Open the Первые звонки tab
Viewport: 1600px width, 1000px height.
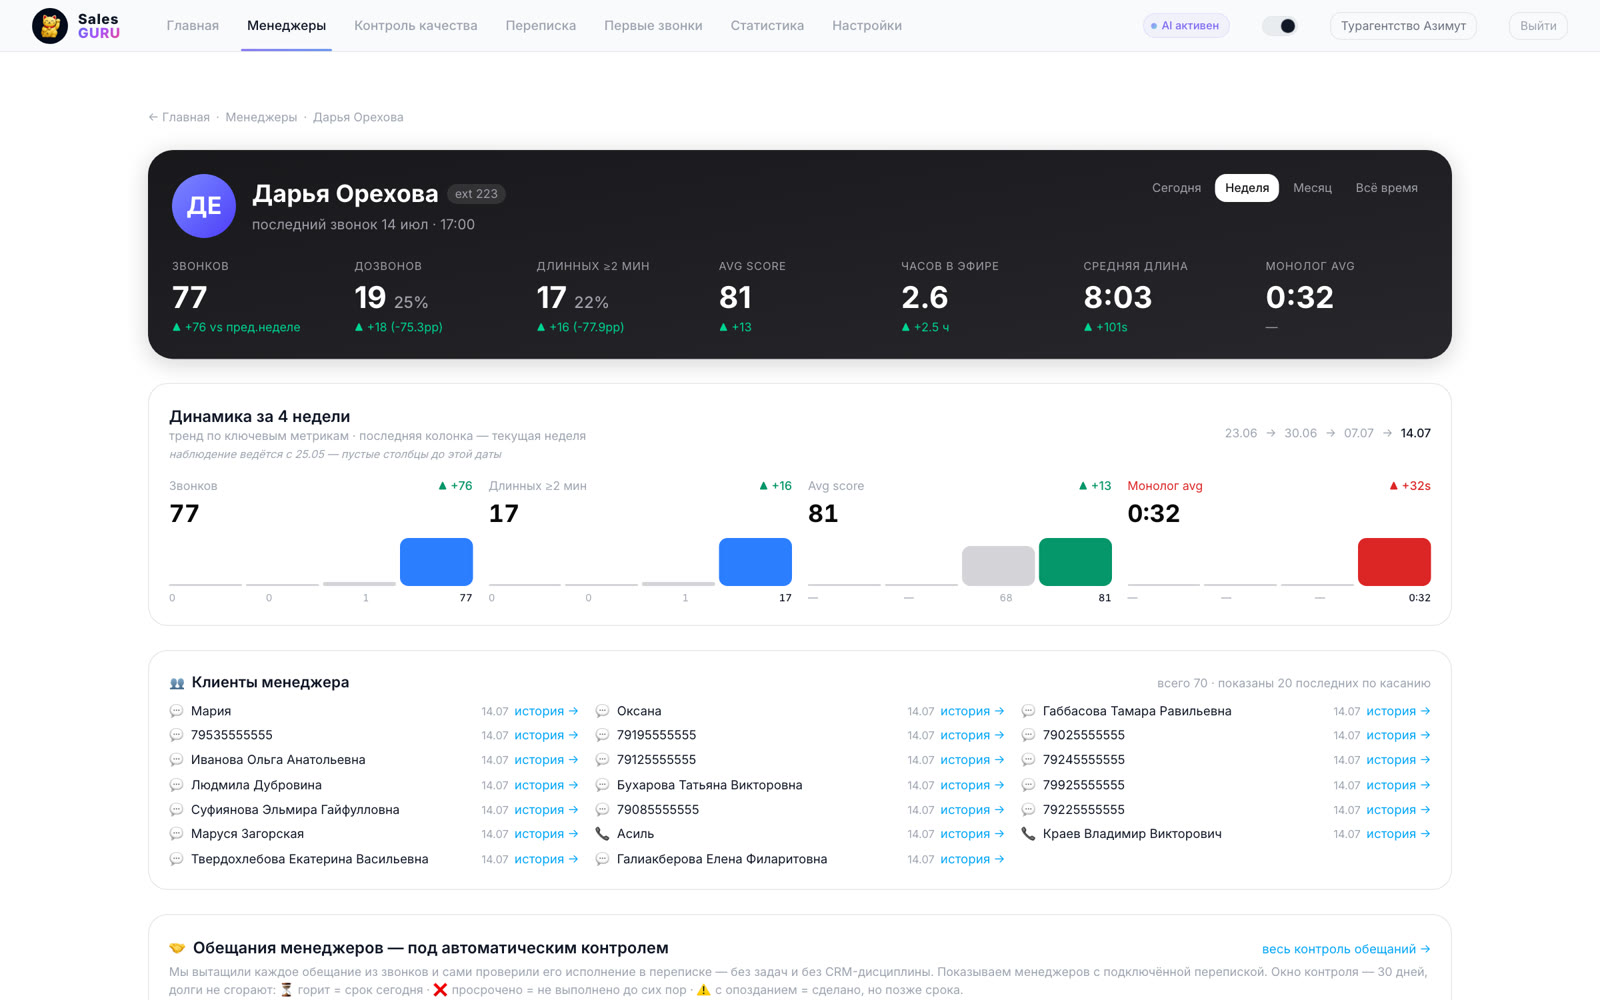[x=653, y=26]
